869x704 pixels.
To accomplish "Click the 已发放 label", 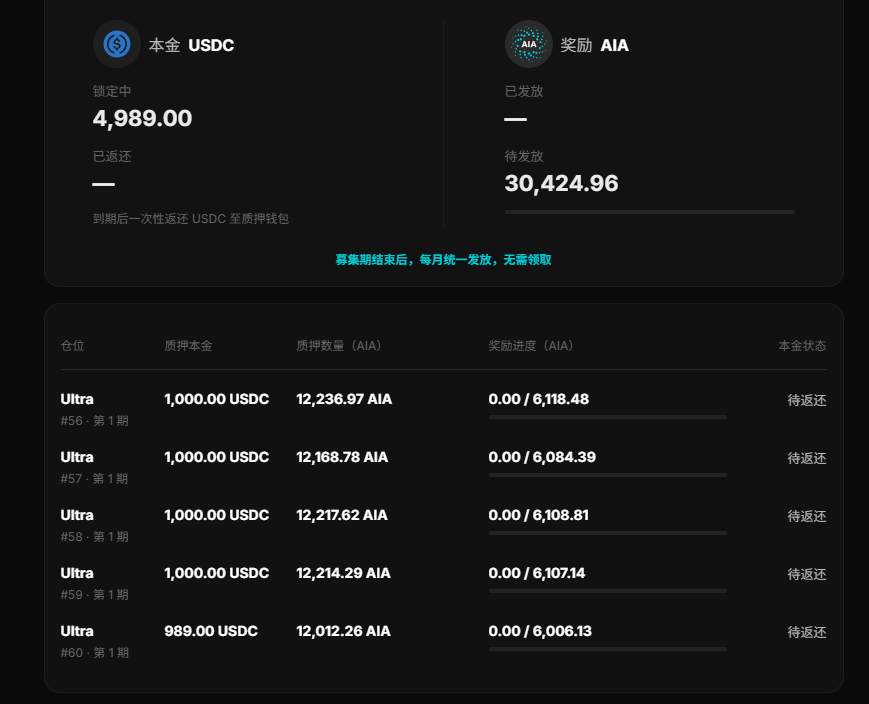I will [x=524, y=91].
